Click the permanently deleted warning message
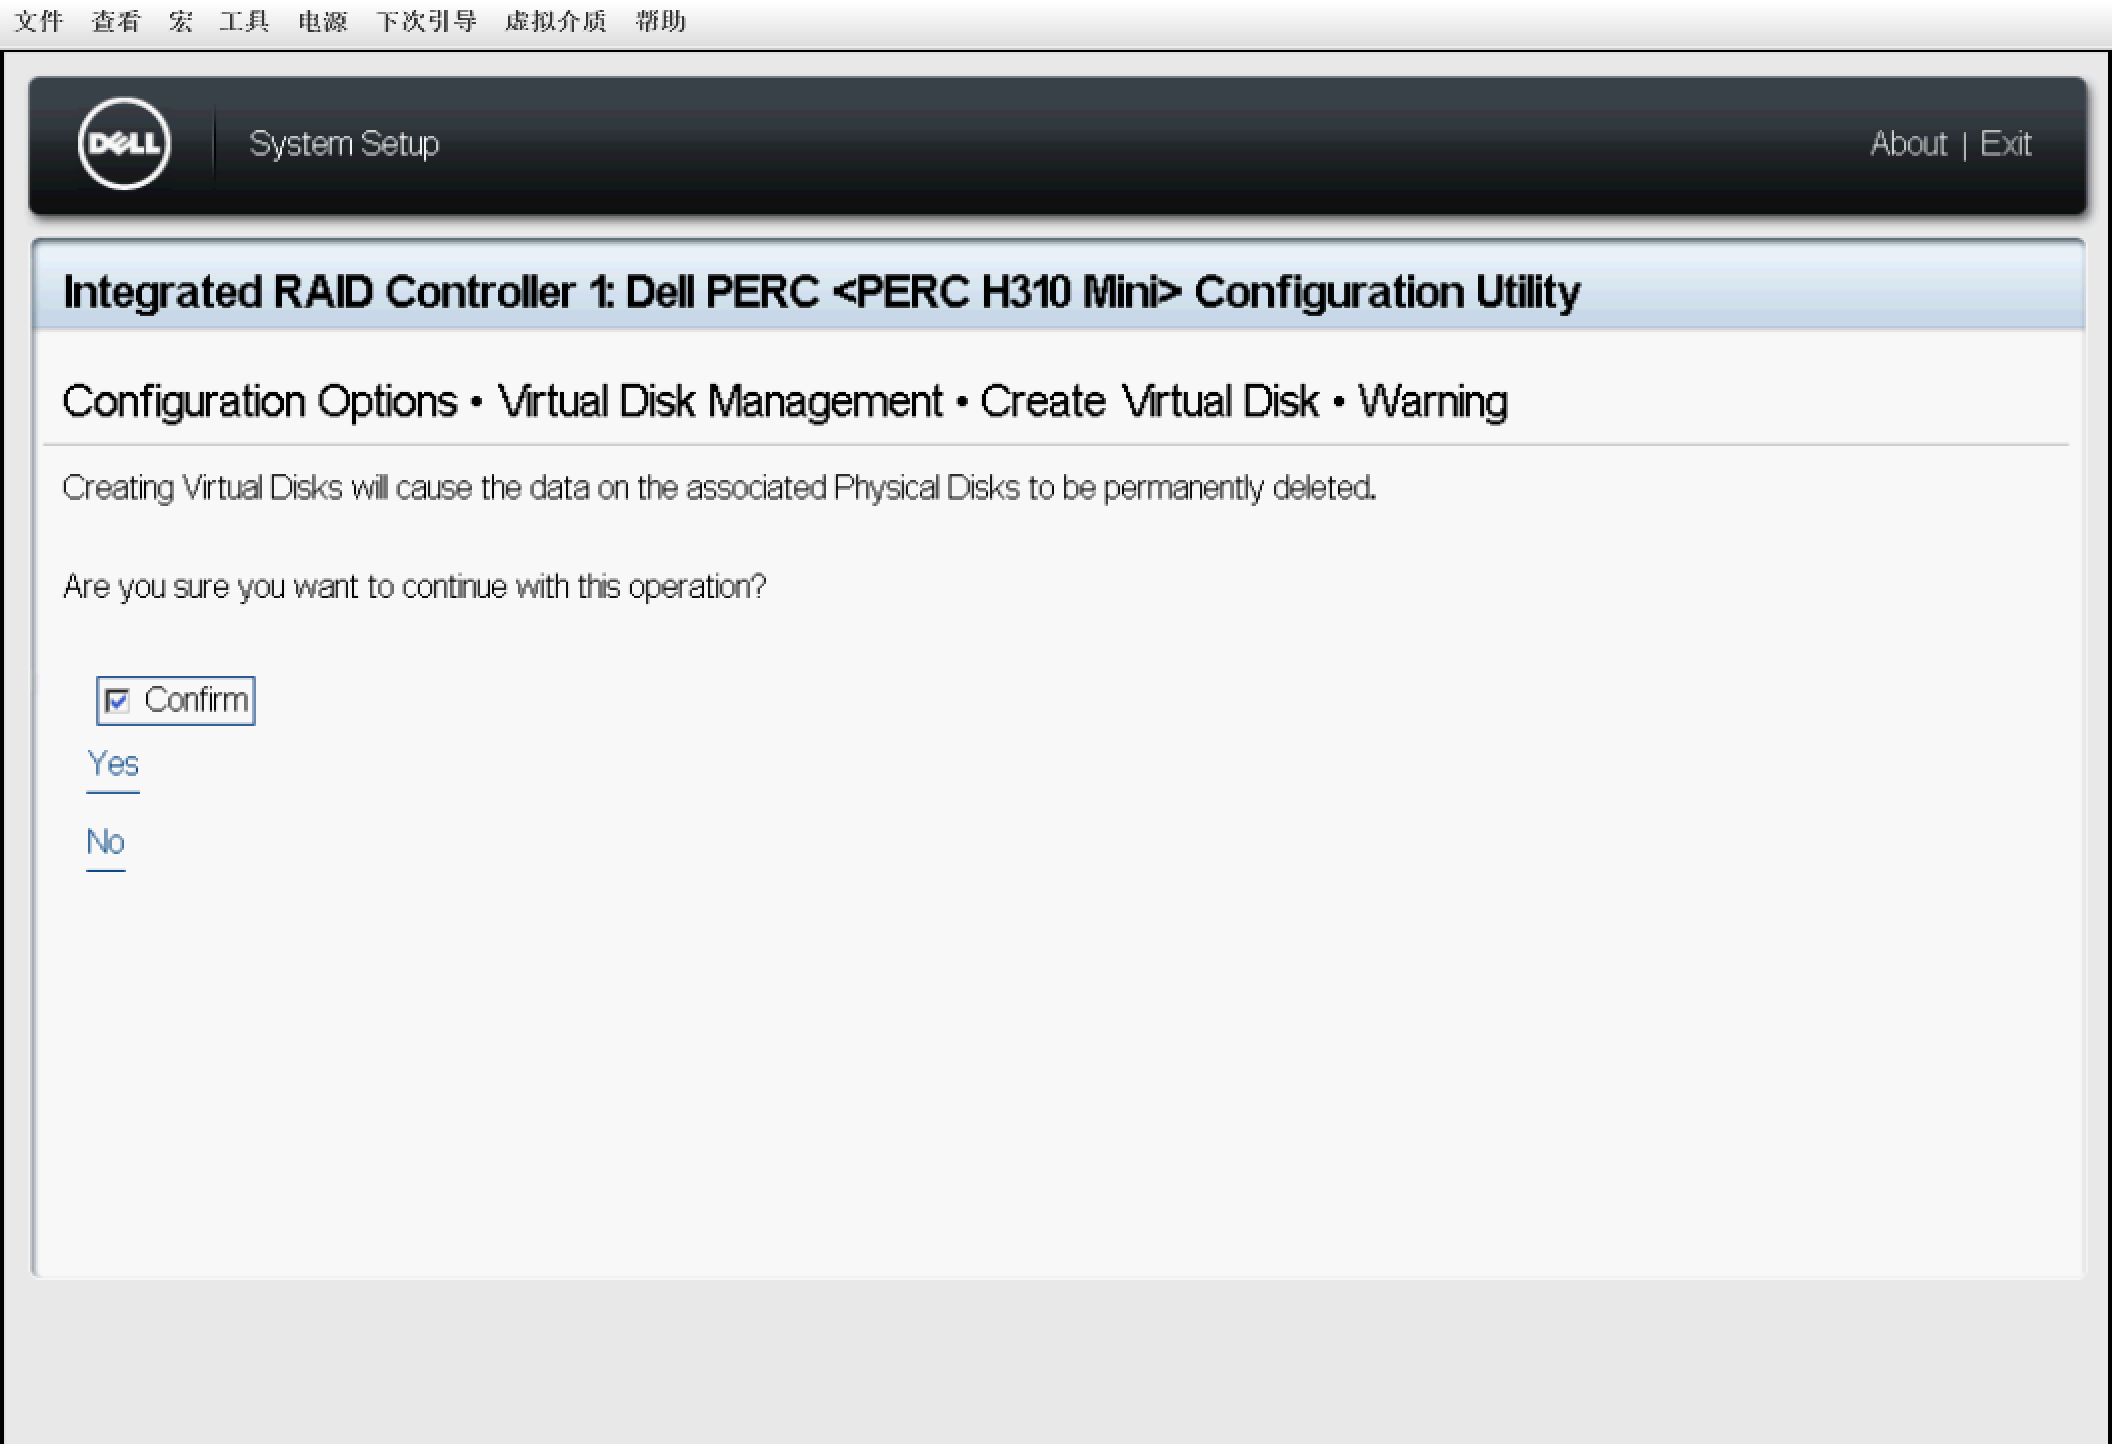This screenshot has height=1444, width=2112. (x=719, y=488)
